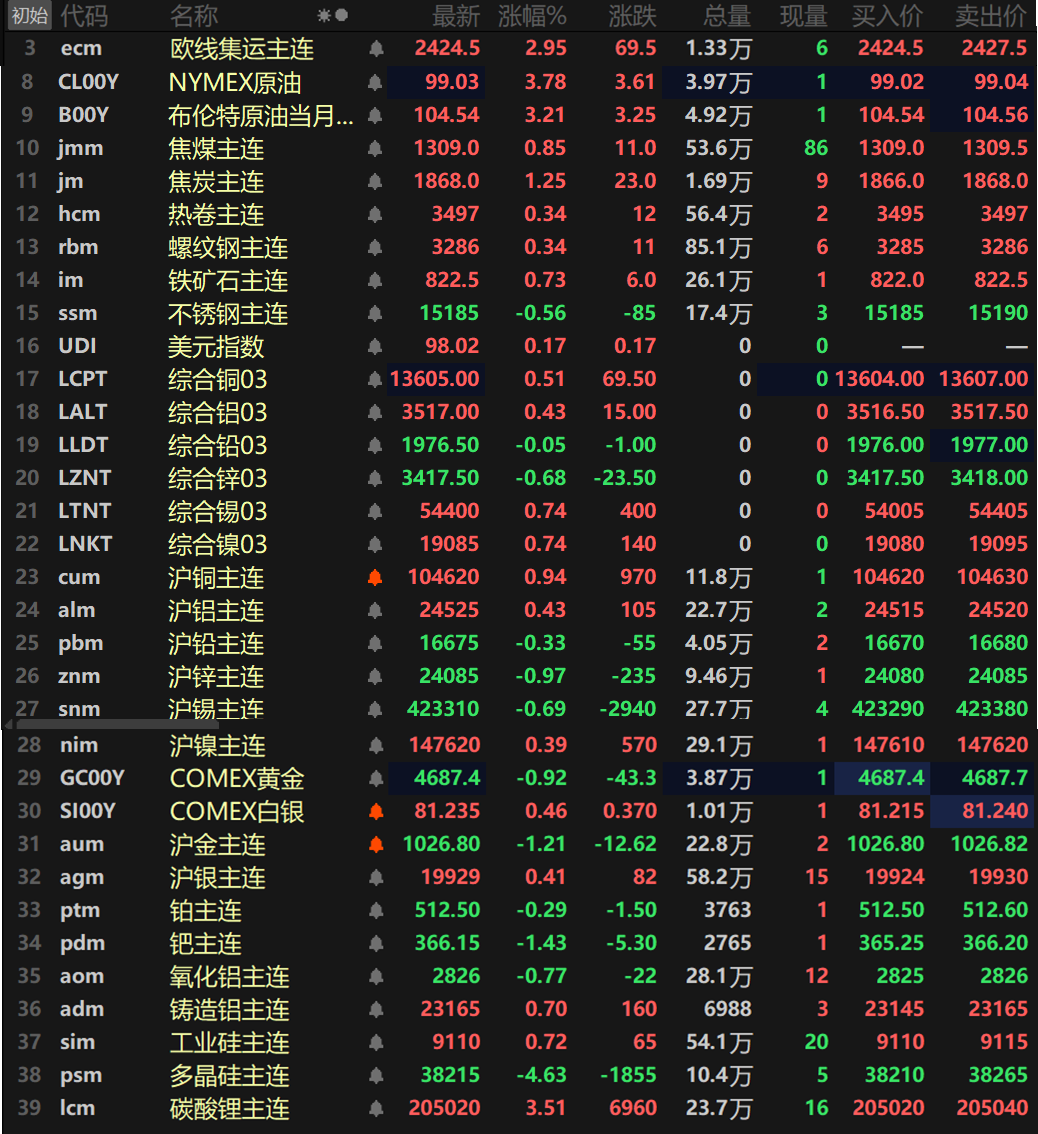The image size is (1038, 1134).
Task: Click the sell price 1977.00 for LLDT
Action: (990, 445)
